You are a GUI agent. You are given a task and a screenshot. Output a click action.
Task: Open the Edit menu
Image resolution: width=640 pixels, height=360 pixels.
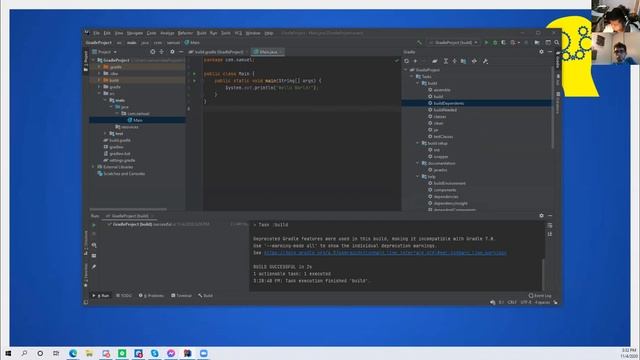[107, 33]
